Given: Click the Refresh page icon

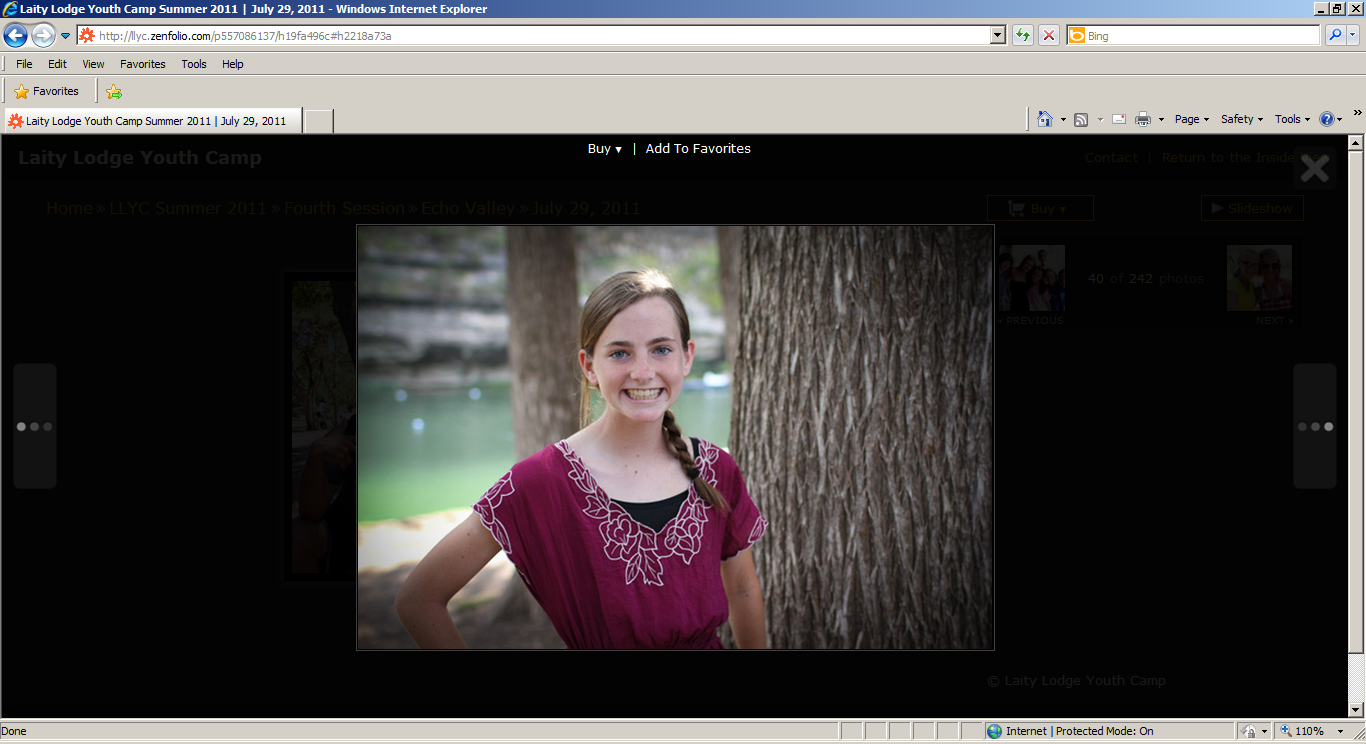Looking at the screenshot, I should (1022, 36).
